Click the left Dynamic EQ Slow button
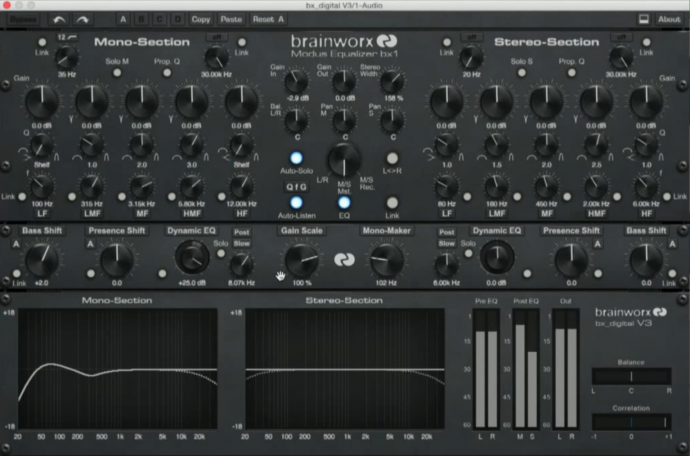 point(242,243)
